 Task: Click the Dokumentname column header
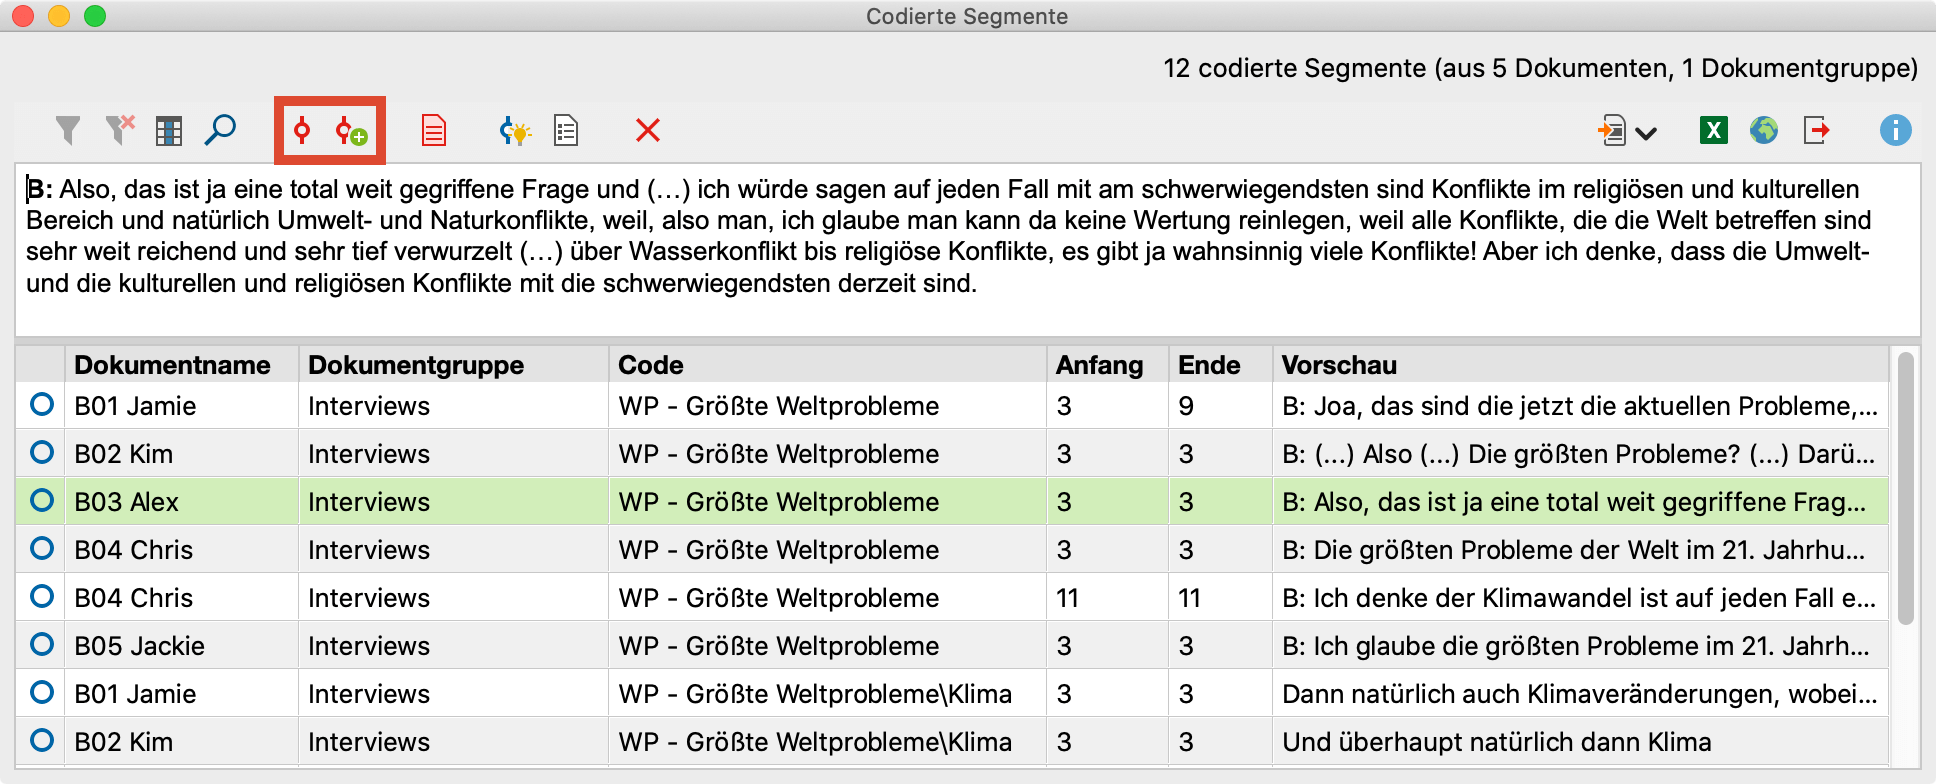coord(175,364)
